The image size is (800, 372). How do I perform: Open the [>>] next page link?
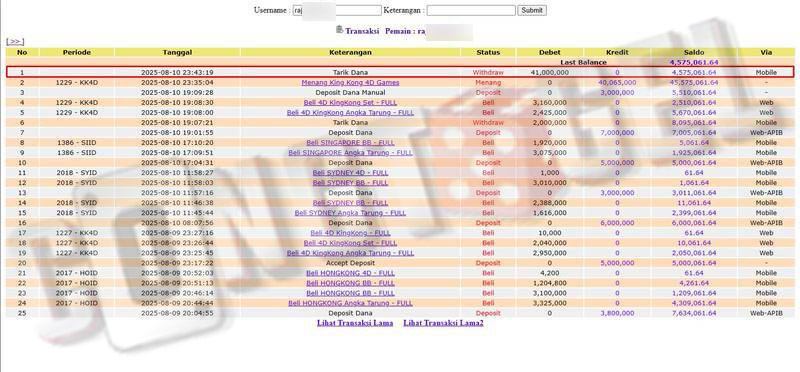coord(15,41)
